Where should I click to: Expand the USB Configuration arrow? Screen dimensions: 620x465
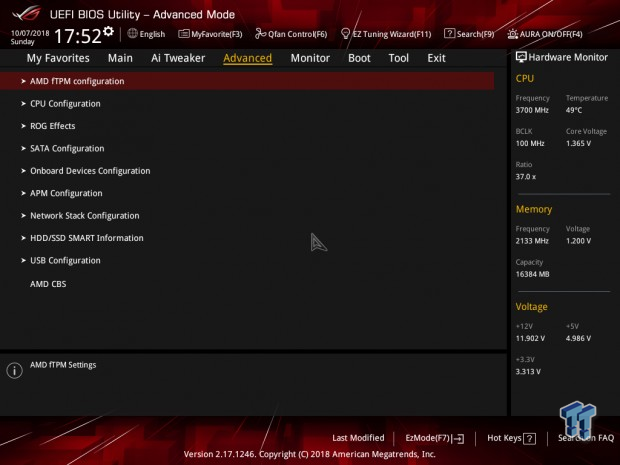tap(23, 260)
